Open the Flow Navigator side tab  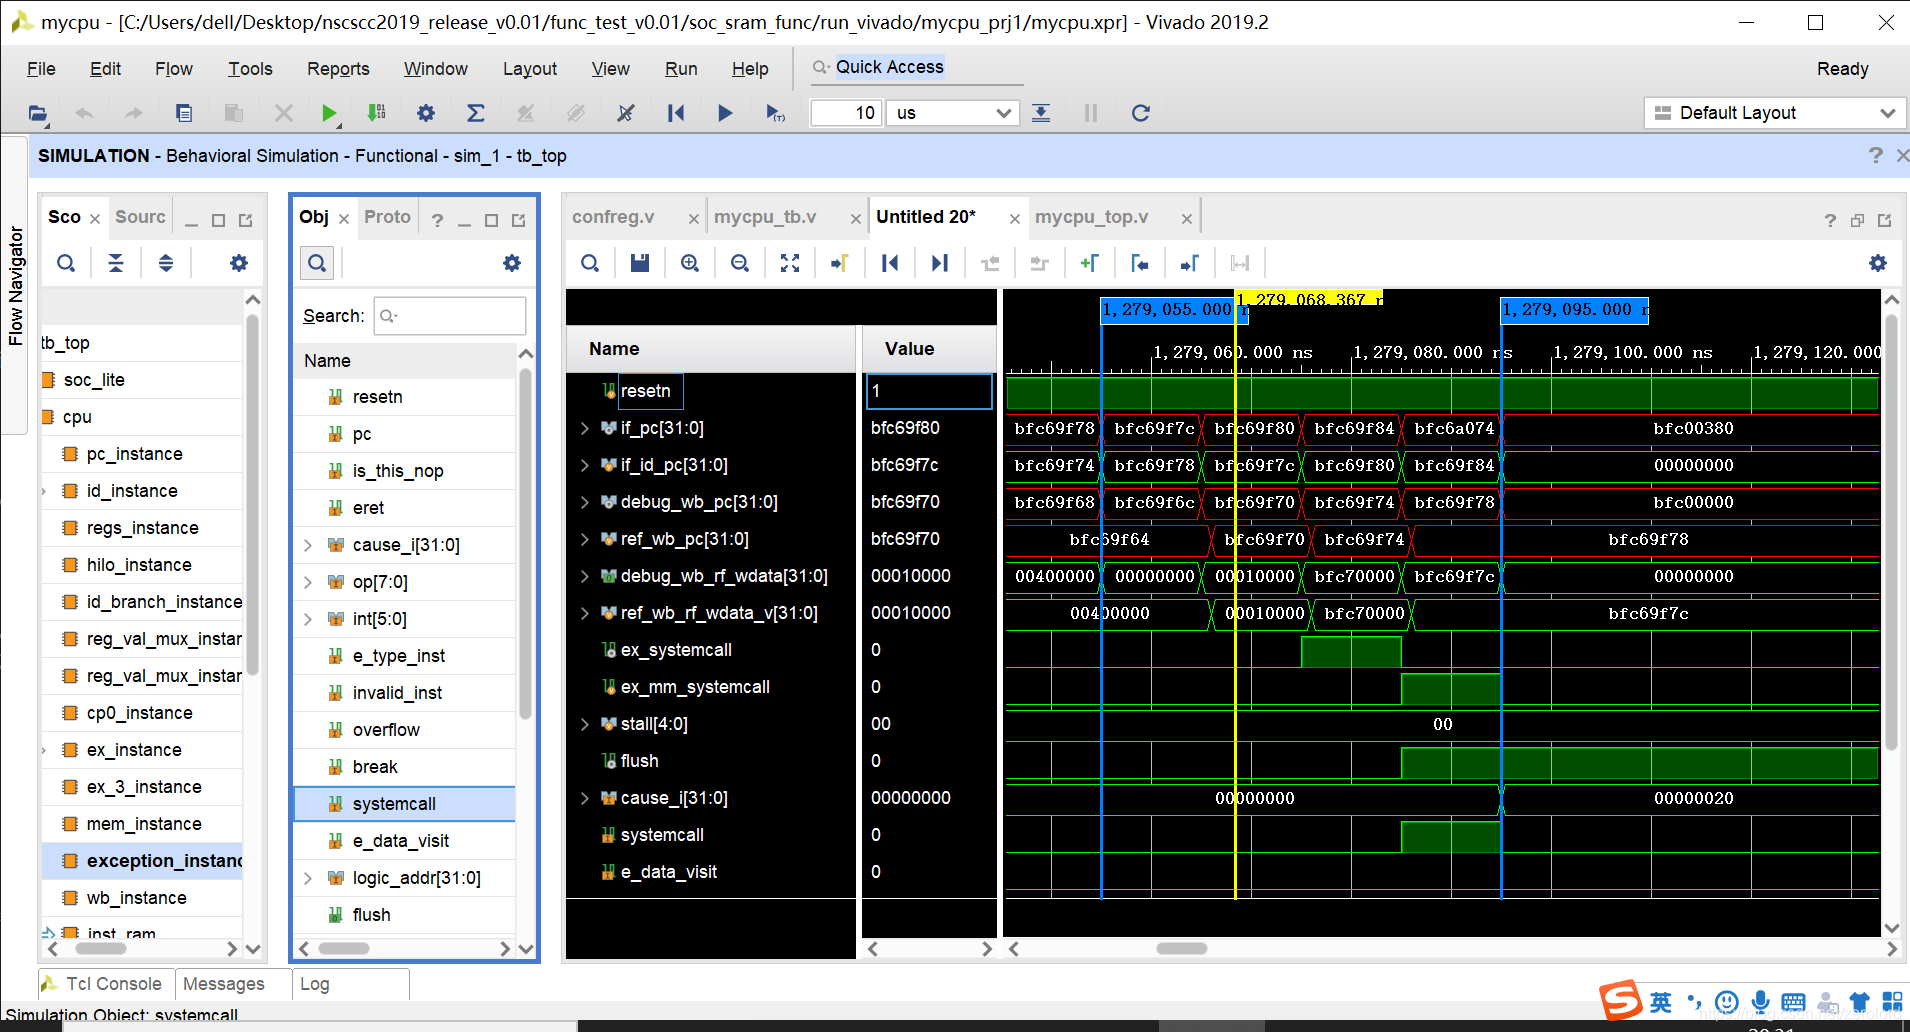[x=15, y=286]
